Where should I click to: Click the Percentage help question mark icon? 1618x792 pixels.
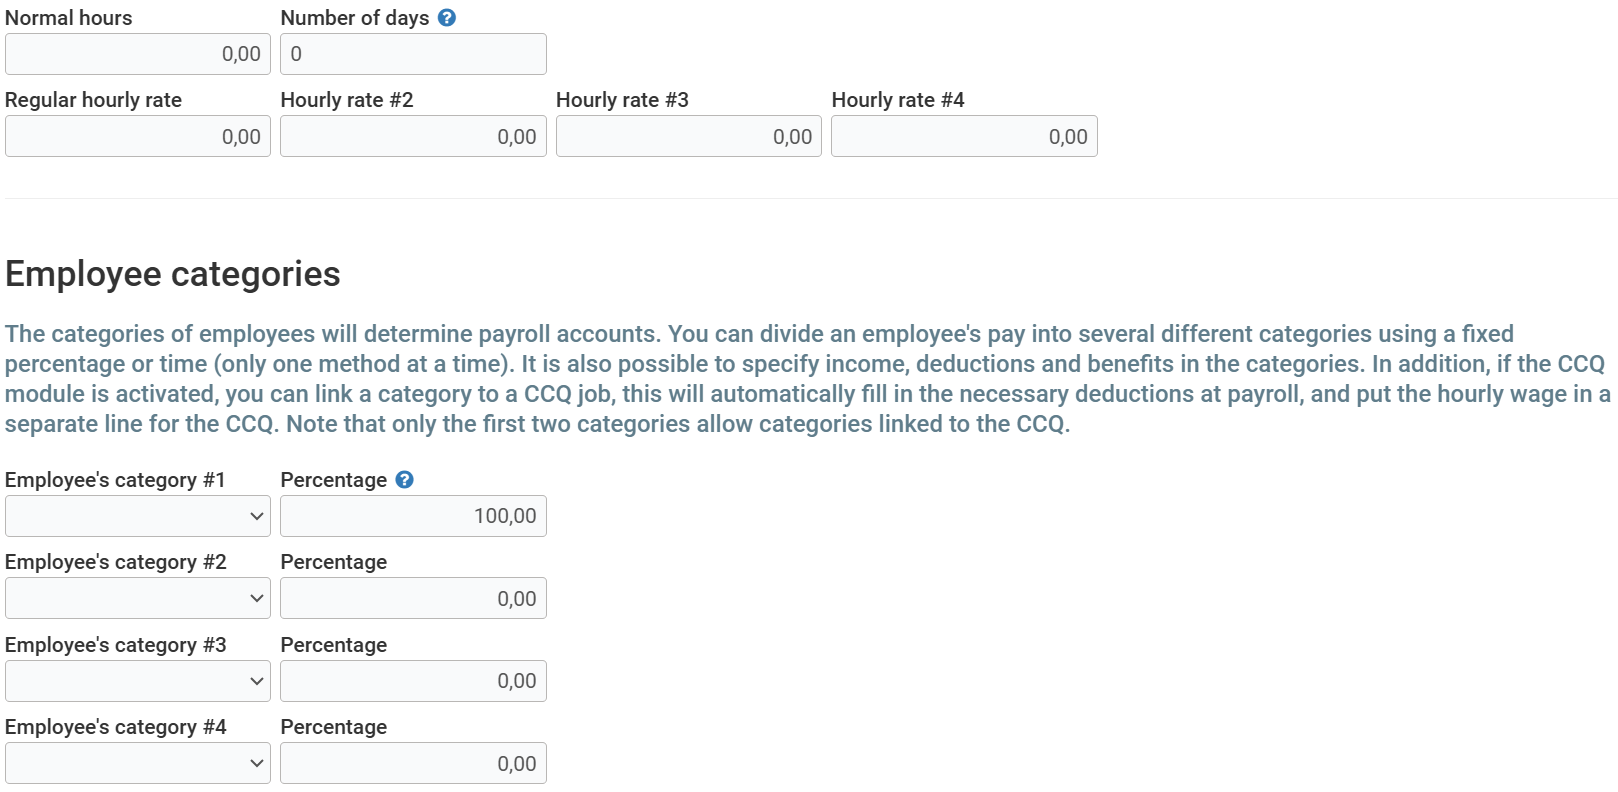tap(404, 480)
